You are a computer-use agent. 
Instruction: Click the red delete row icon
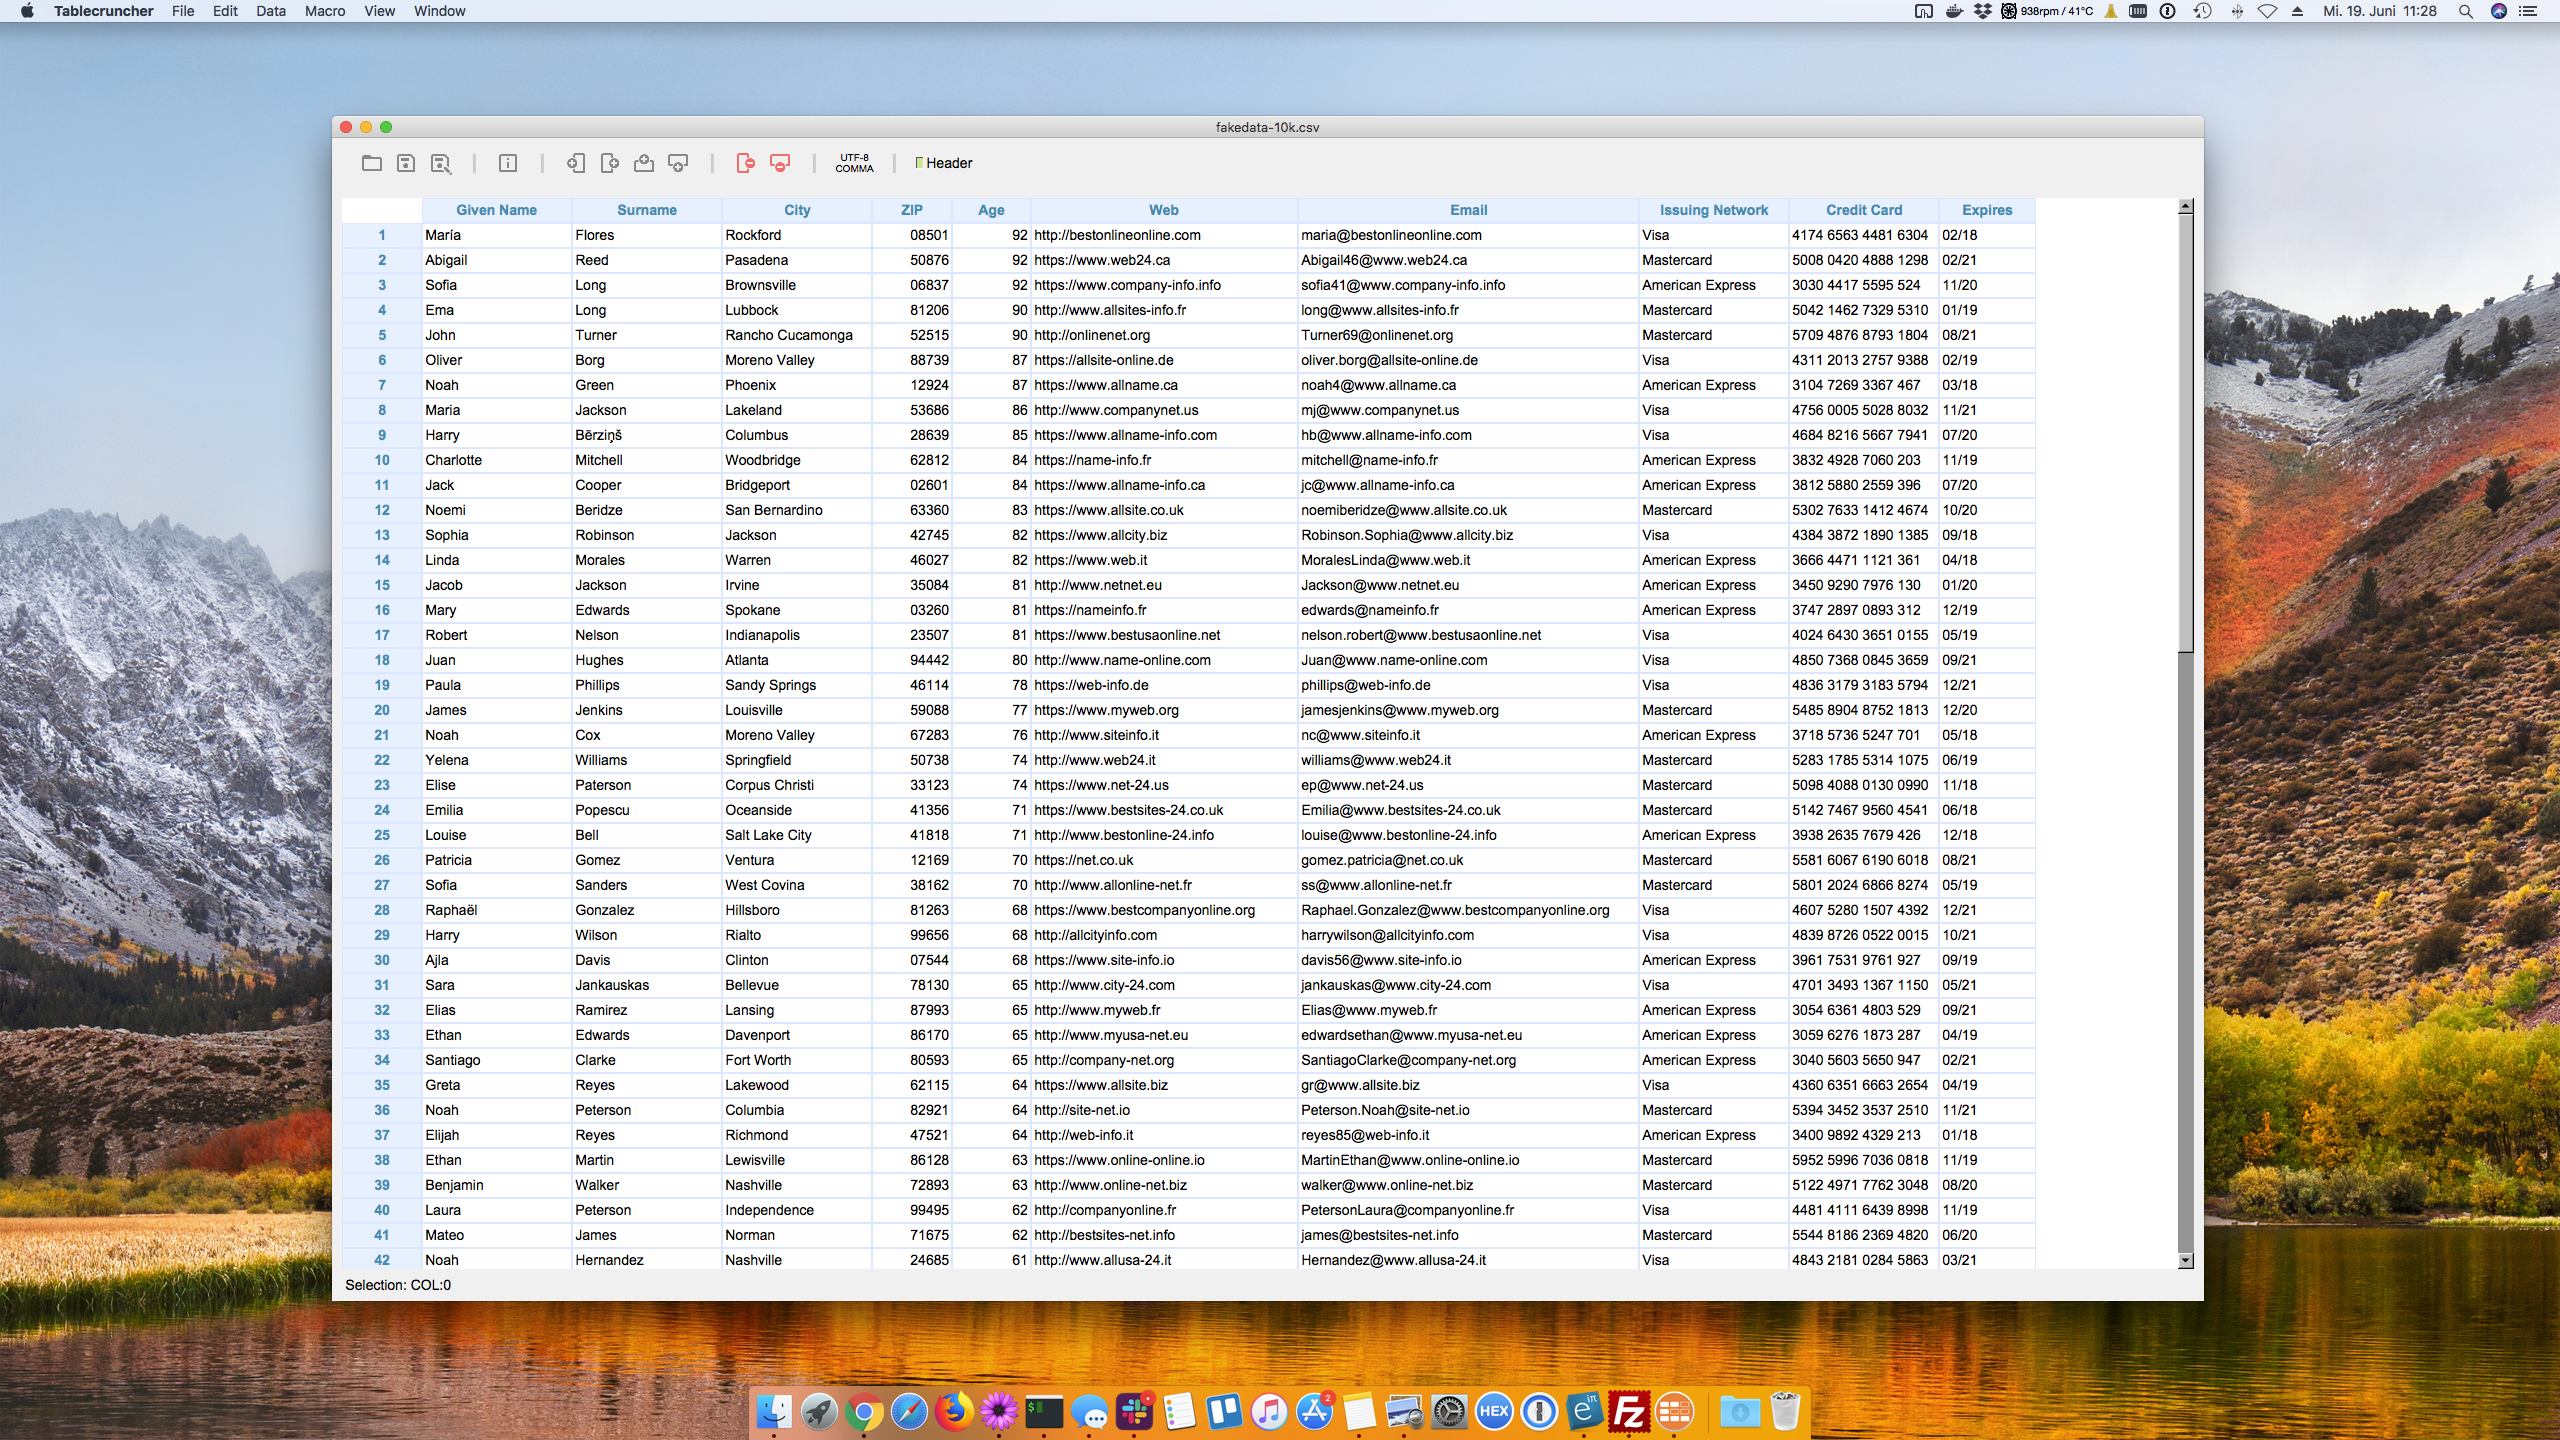coord(780,163)
